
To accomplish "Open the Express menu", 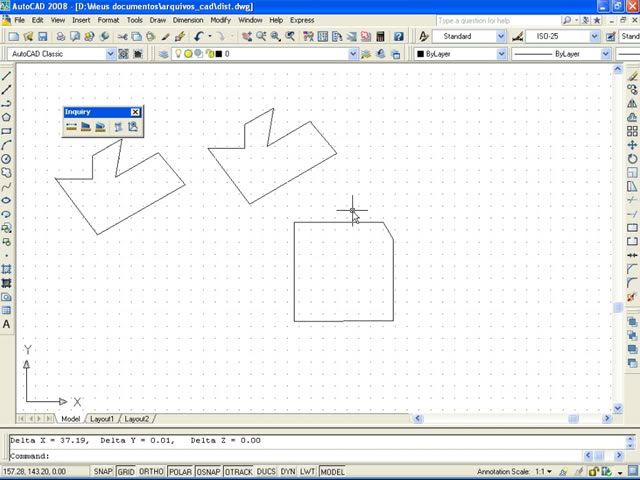I will [x=302, y=20].
